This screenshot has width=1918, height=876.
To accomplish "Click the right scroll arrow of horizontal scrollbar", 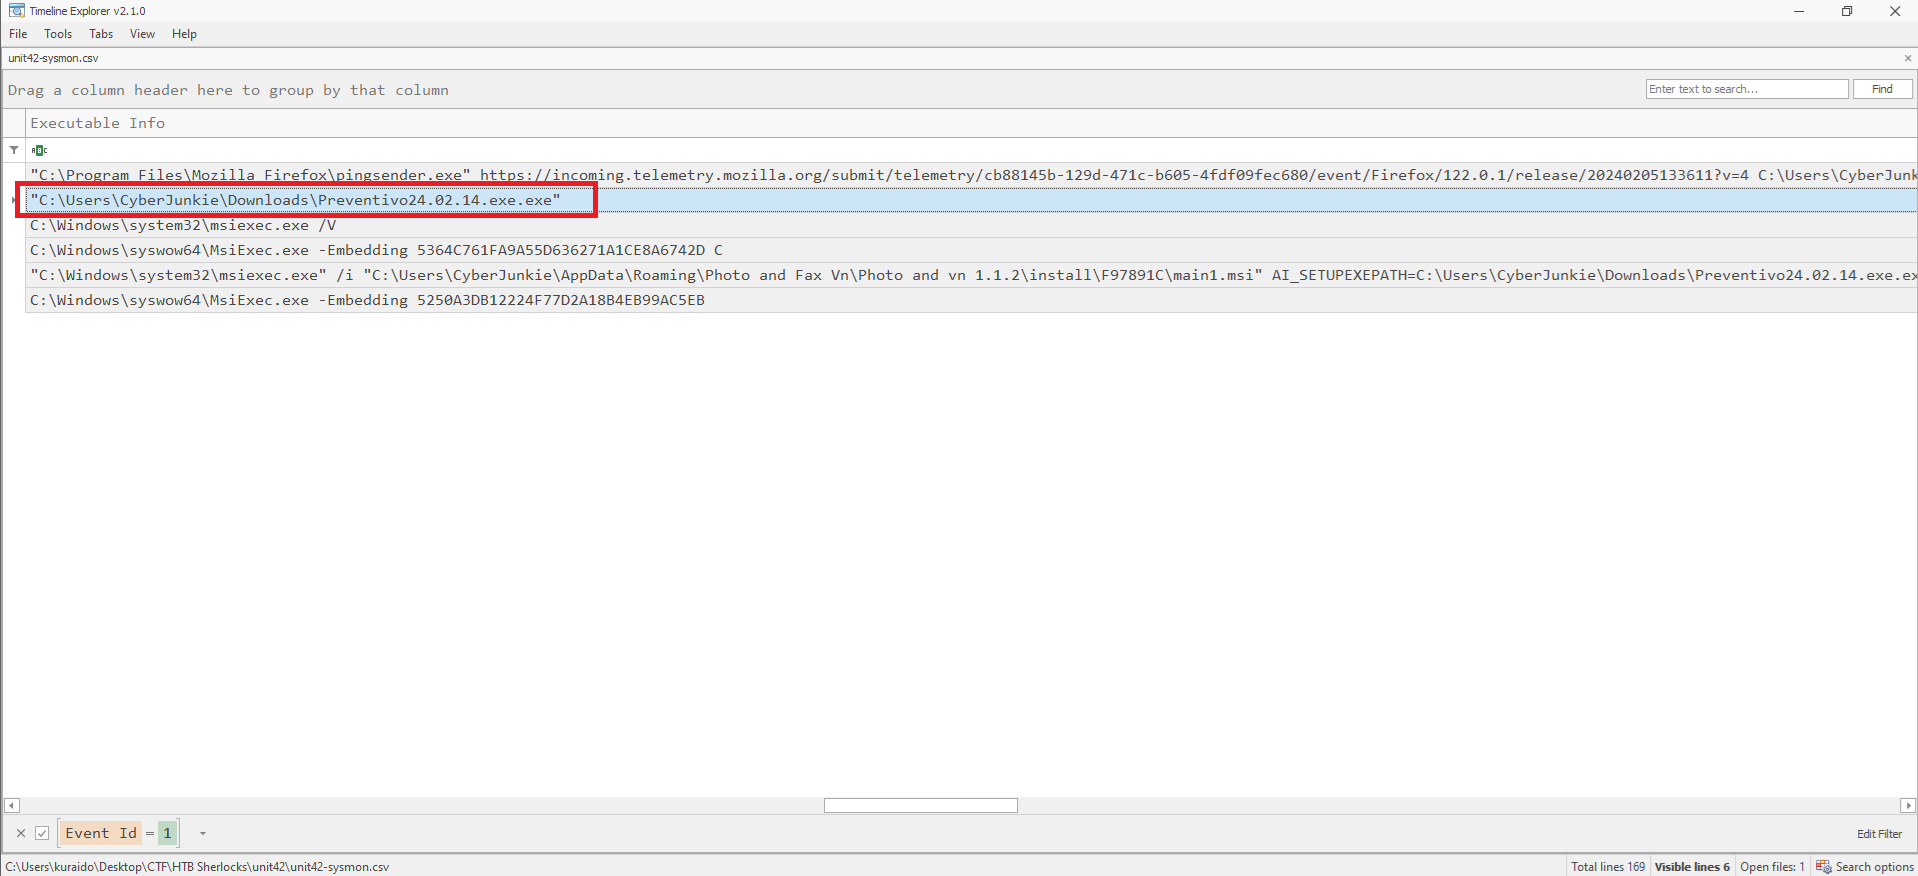I will [1907, 806].
